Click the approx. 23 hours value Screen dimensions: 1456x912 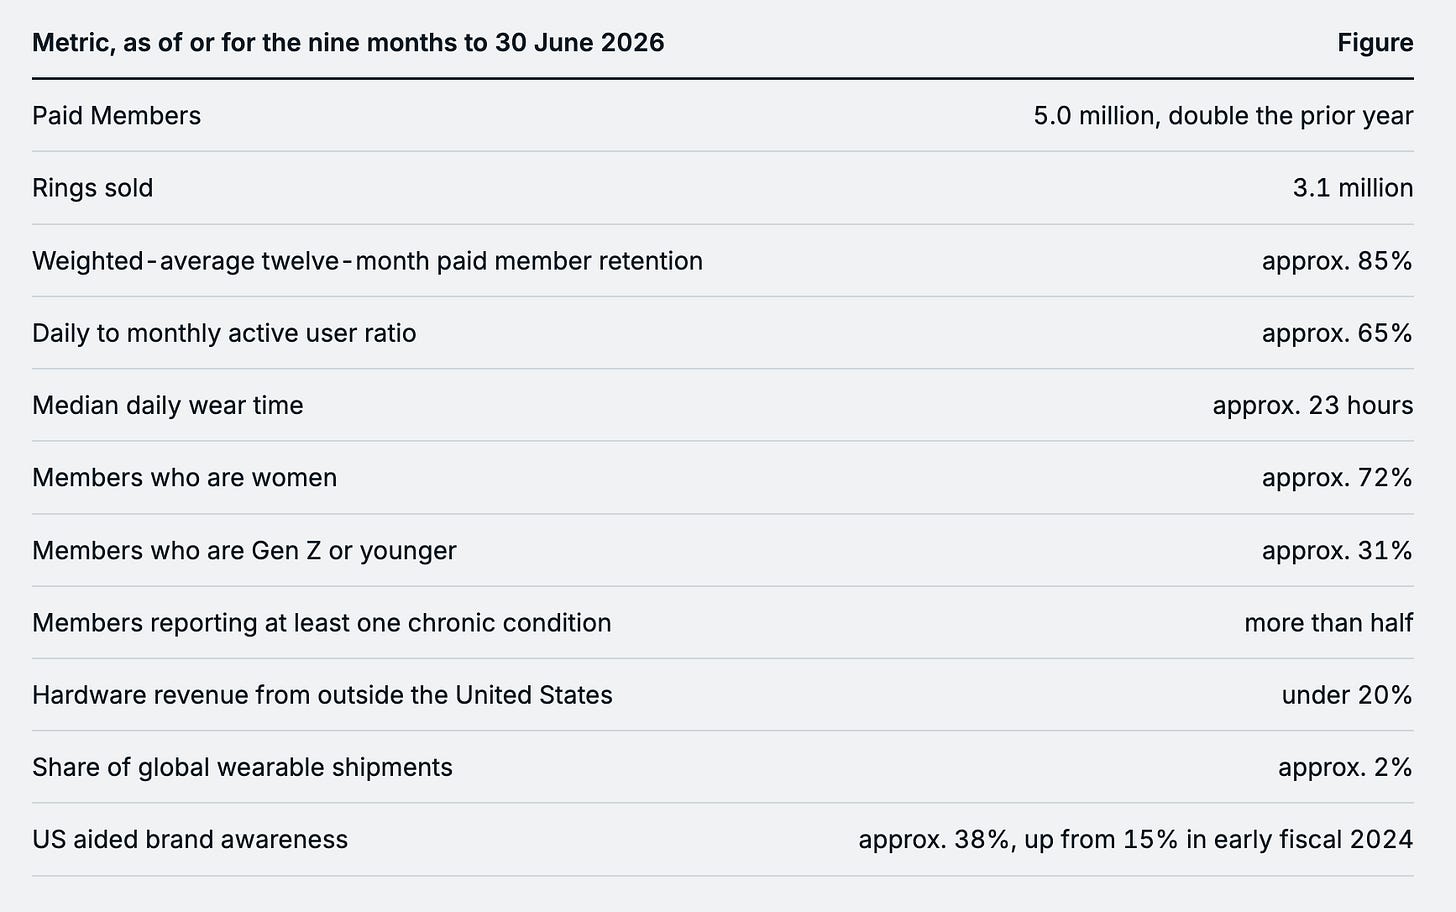(x=1313, y=405)
